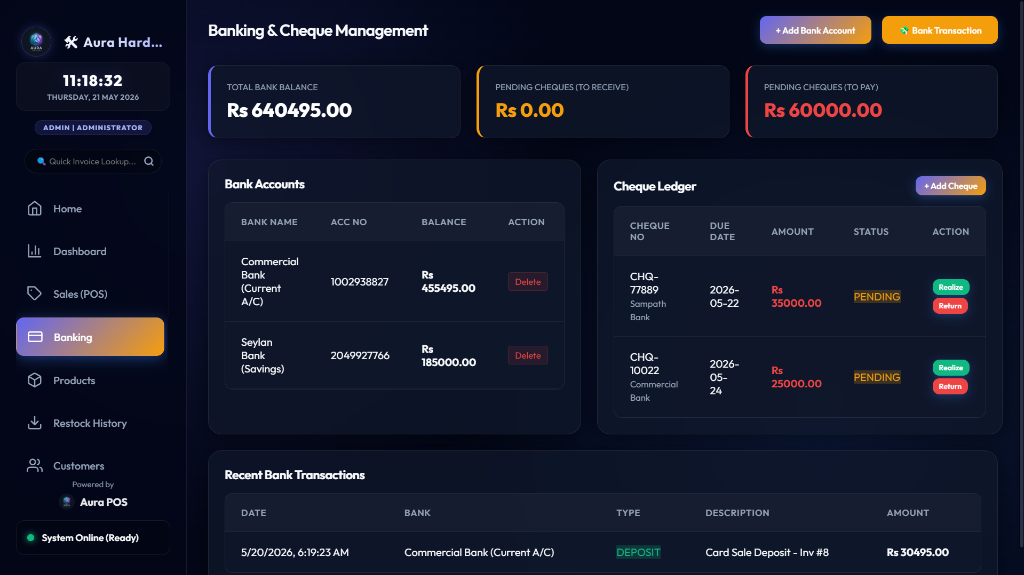The width and height of the screenshot is (1024, 575).
Task: Open Dashboard via bar chart icon
Action: (x=35, y=251)
